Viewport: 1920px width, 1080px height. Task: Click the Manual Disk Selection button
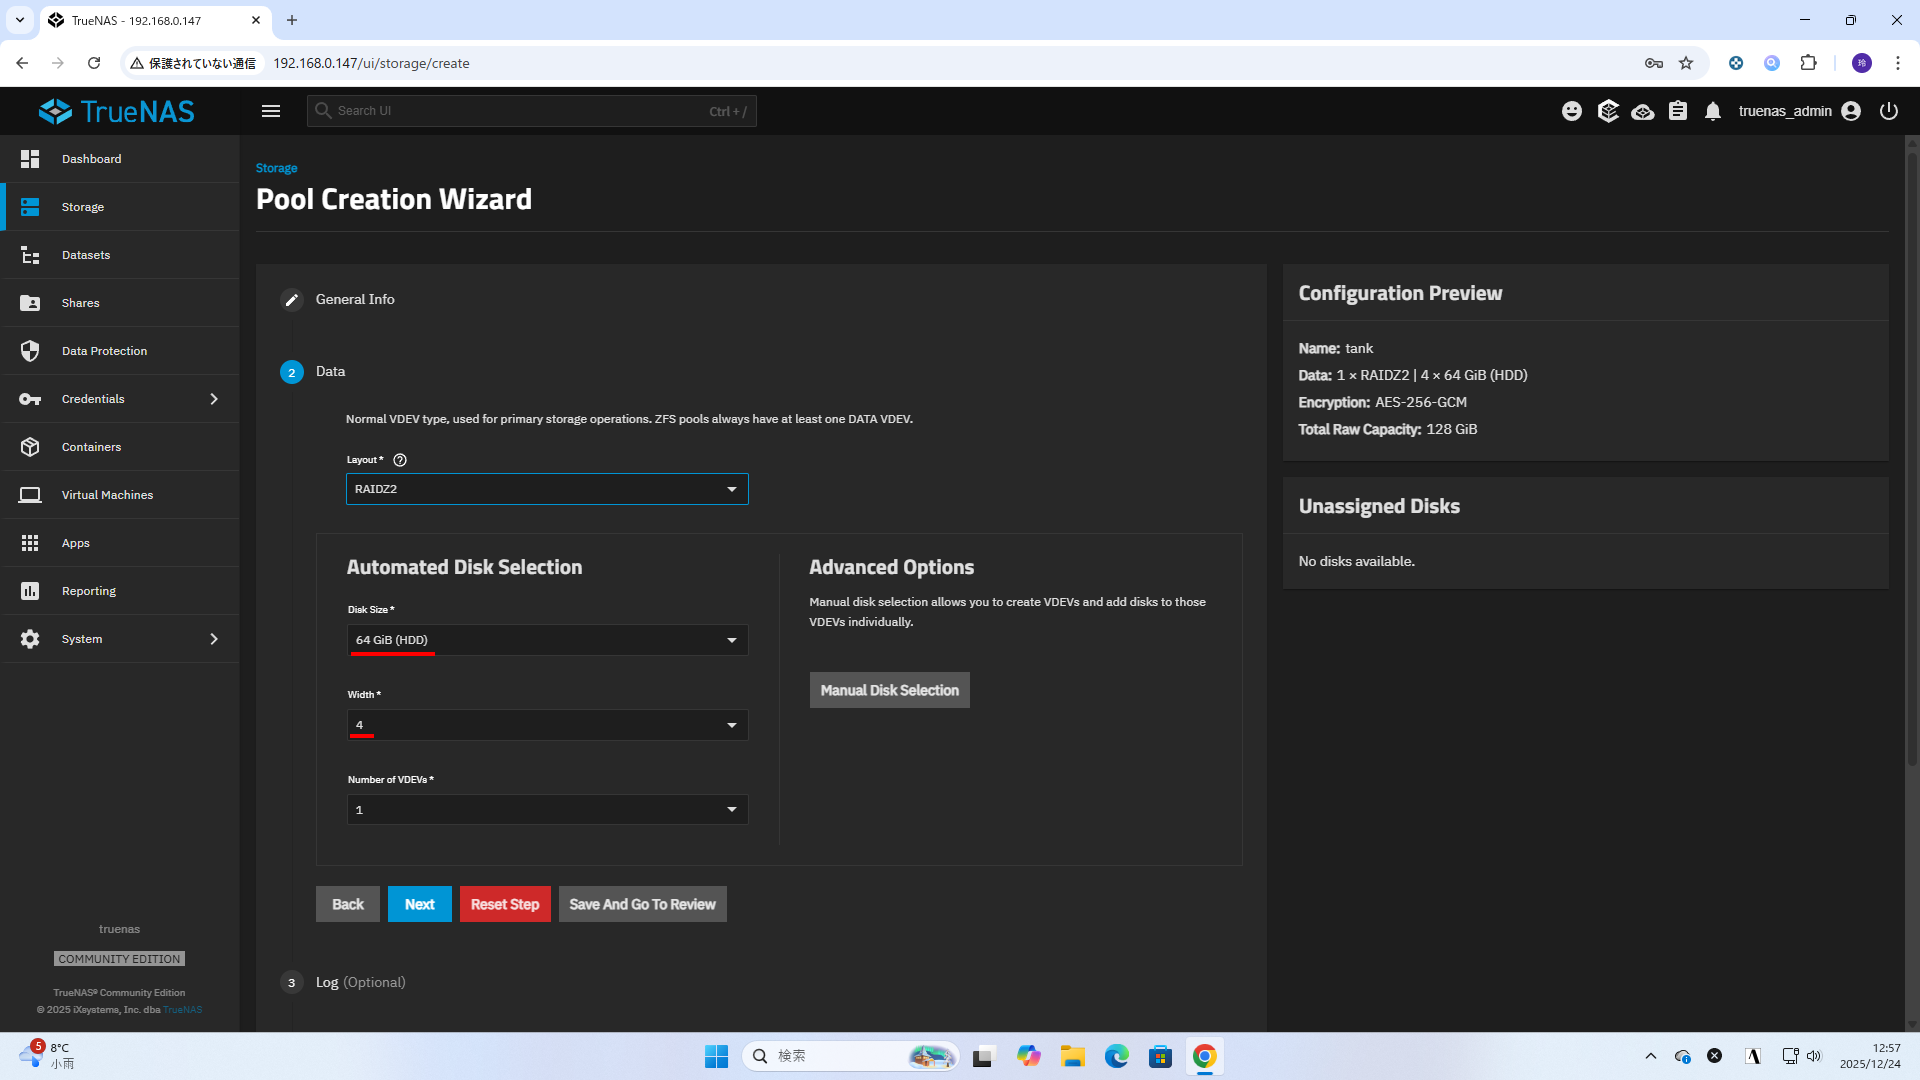click(889, 690)
